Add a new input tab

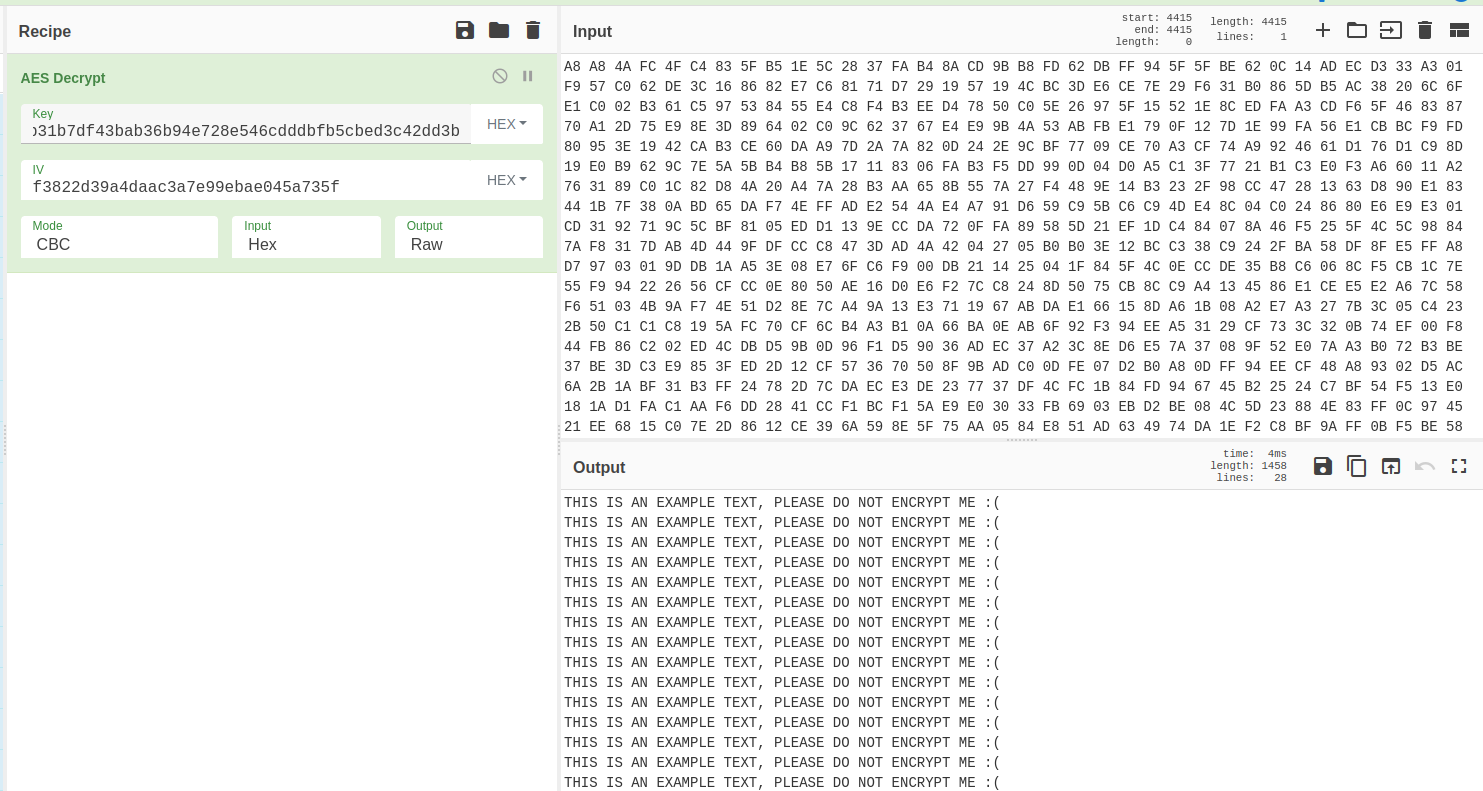click(1322, 30)
